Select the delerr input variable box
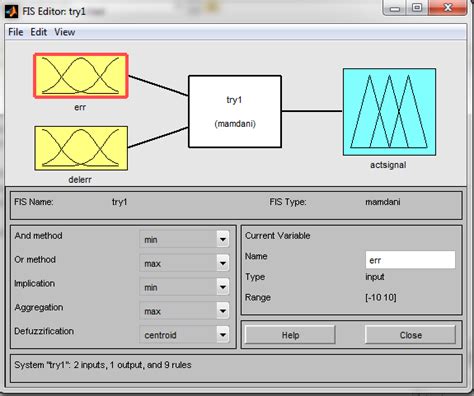Screen dimensions: 474x396 pyautogui.click(x=81, y=148)
